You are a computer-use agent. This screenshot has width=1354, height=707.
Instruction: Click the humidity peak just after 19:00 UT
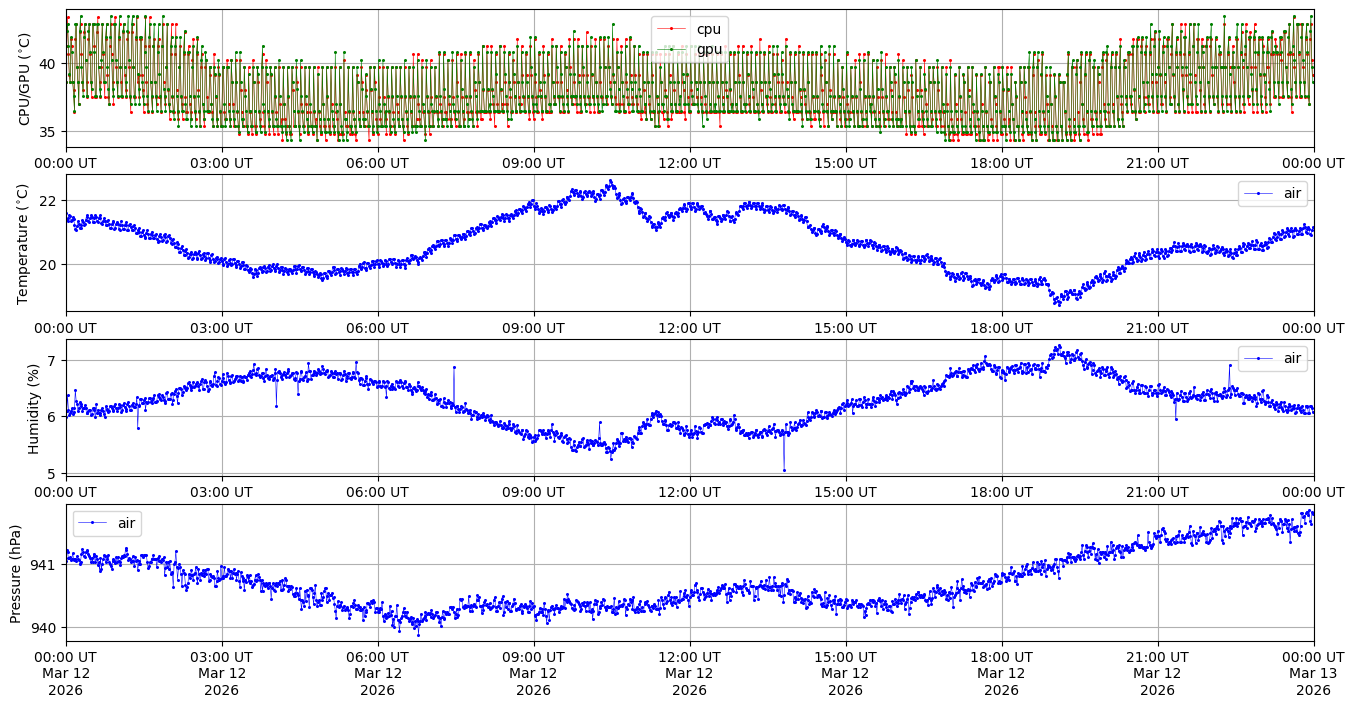click(1057, 346)
